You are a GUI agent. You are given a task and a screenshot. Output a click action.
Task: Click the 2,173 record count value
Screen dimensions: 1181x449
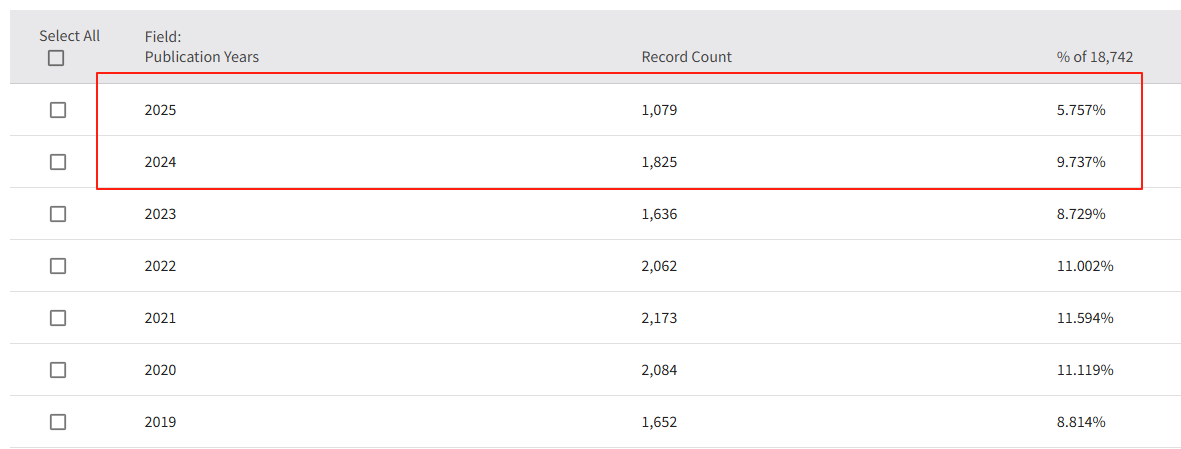659,318
